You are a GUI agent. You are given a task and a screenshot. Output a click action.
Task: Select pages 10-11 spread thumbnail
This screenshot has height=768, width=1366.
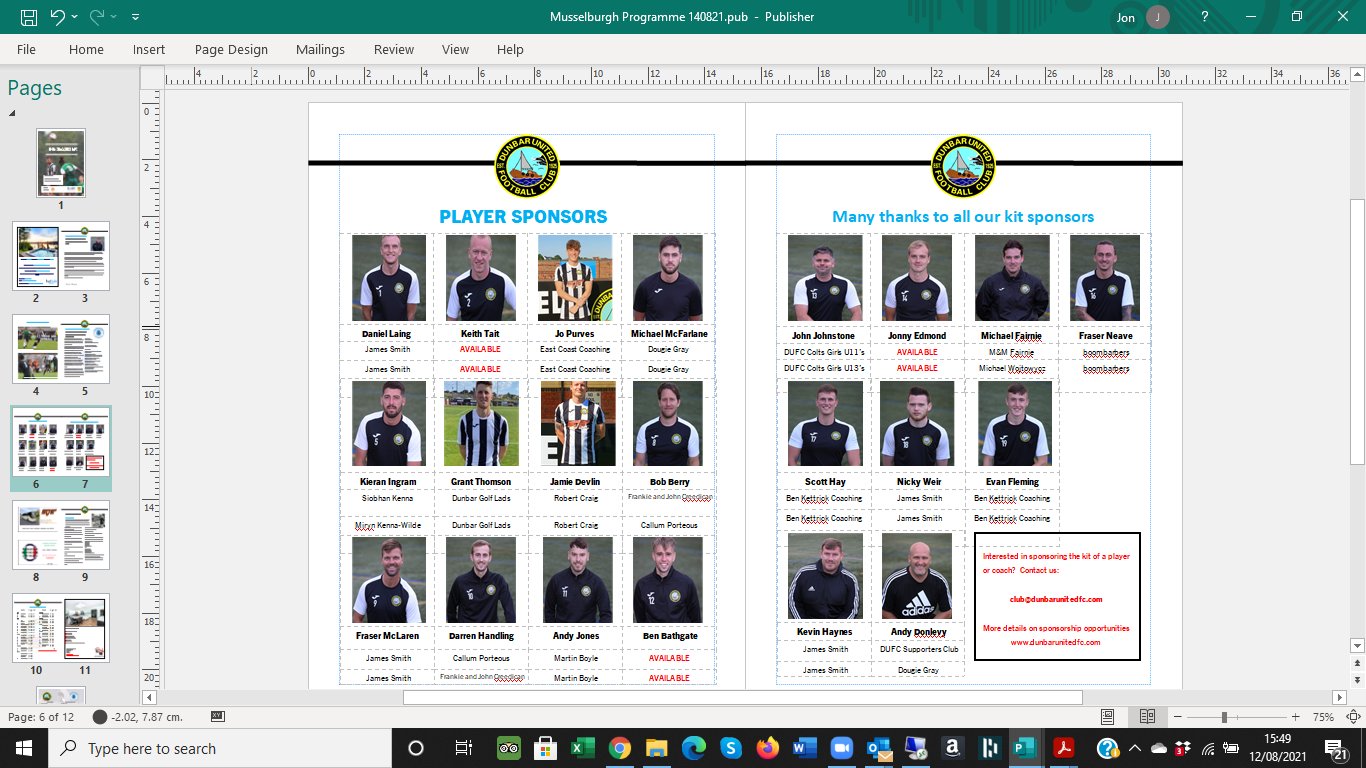coord(61,627)
